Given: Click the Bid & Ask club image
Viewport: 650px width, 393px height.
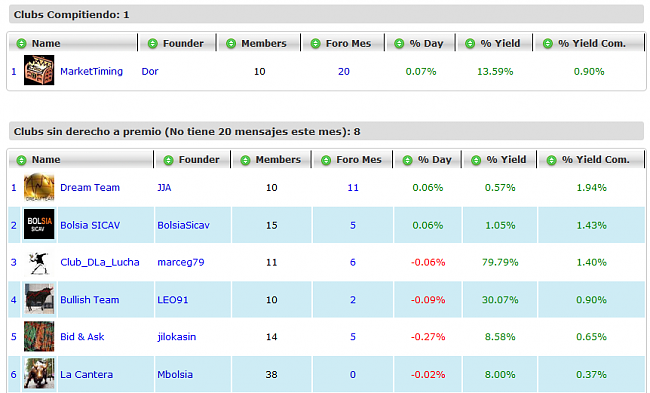Looking at the screenshot, I should (39, 336).
